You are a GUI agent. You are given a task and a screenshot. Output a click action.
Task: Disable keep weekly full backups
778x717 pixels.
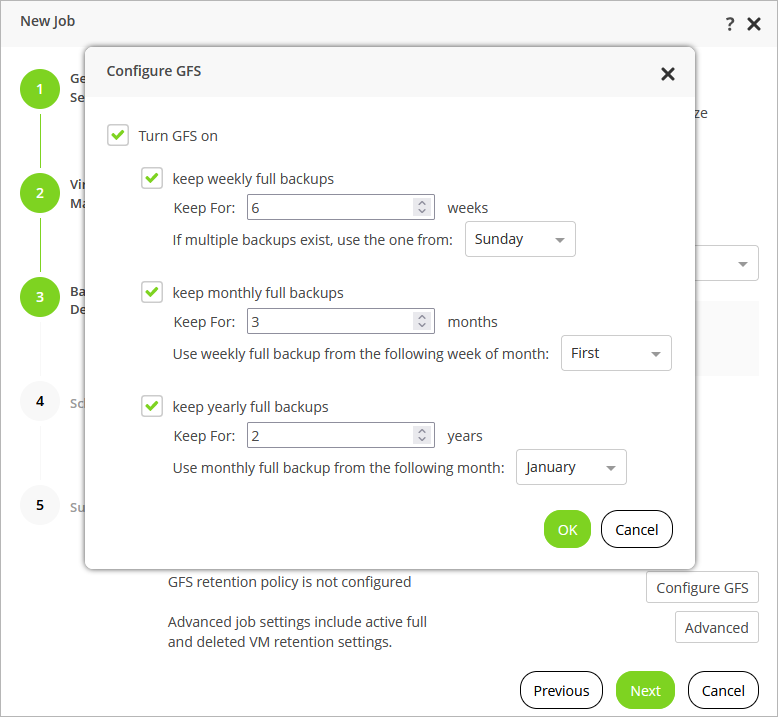pyautogui.click(x=152, y=179)
